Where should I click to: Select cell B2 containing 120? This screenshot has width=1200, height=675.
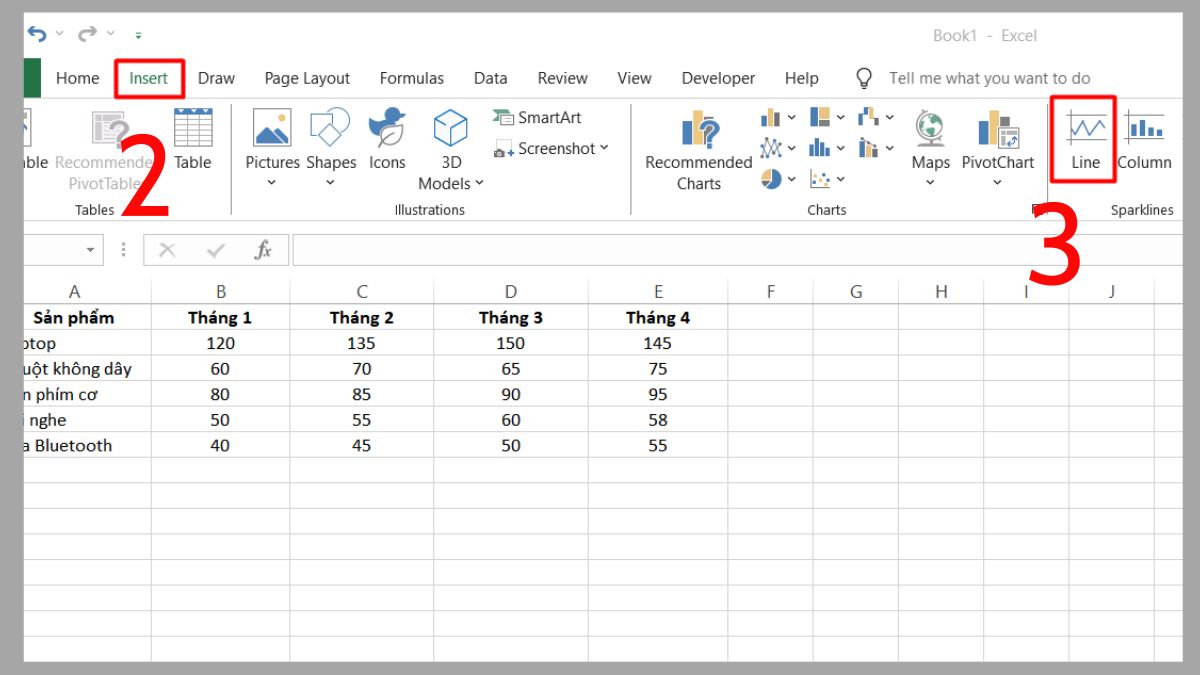point(220,343)
